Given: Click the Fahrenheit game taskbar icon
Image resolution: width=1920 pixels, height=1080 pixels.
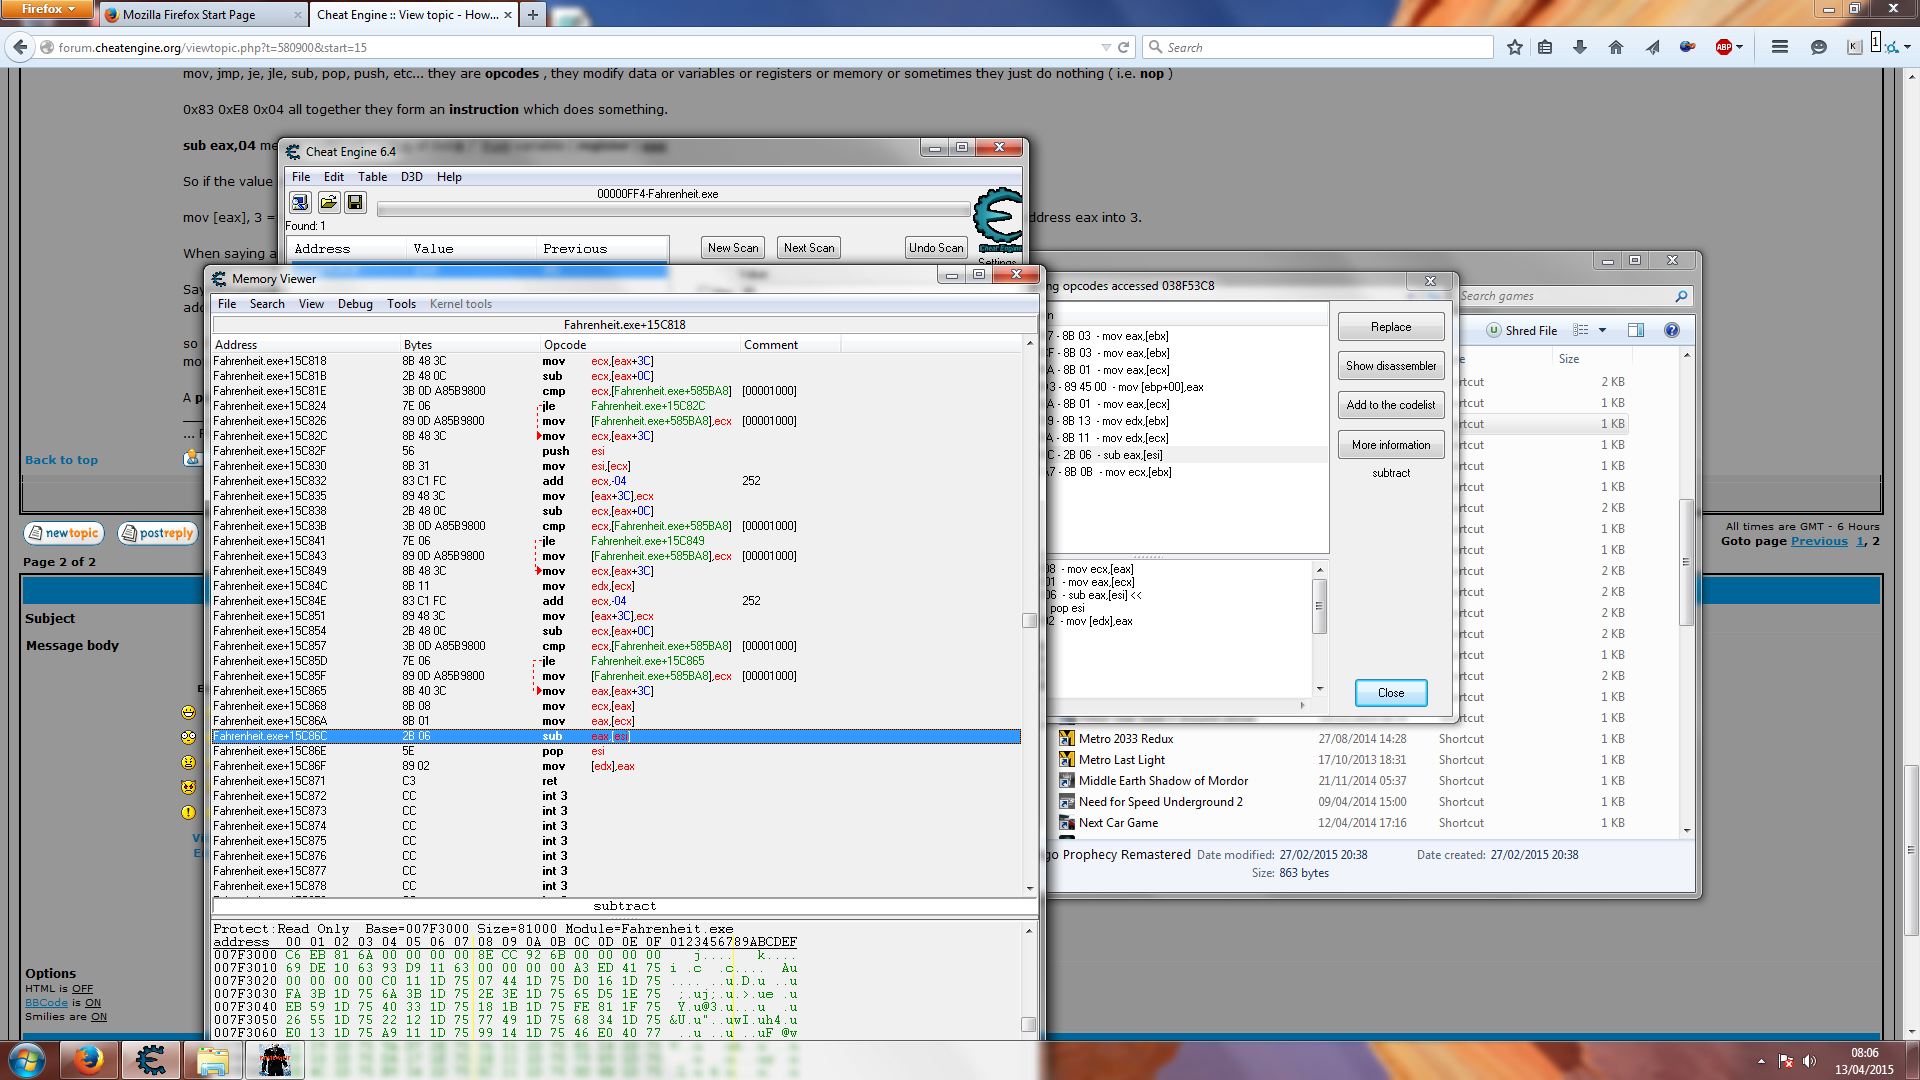Looking at the screenshot, I should [x=274, y=1060].
